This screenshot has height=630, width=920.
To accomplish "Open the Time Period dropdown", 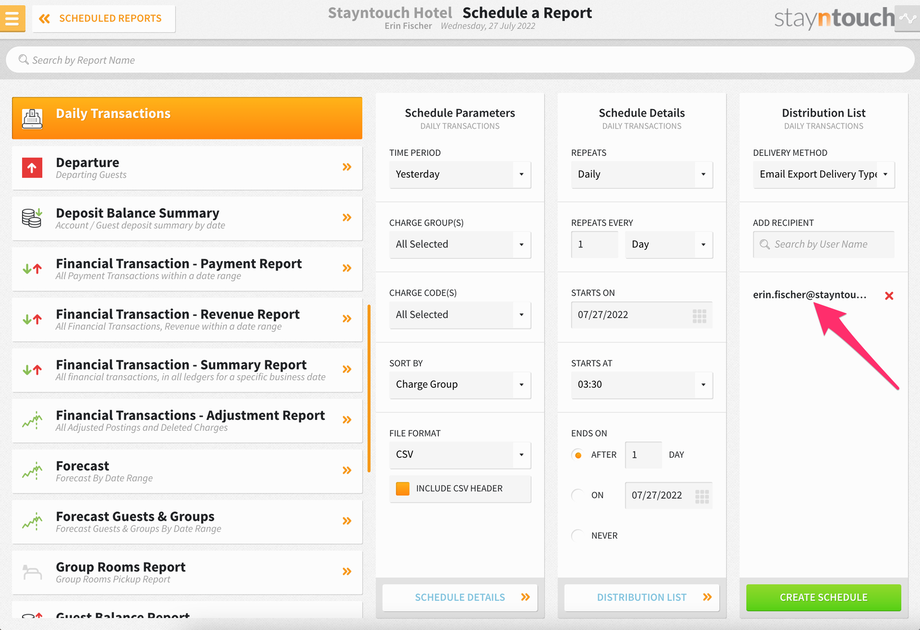I will coord(460,174).
